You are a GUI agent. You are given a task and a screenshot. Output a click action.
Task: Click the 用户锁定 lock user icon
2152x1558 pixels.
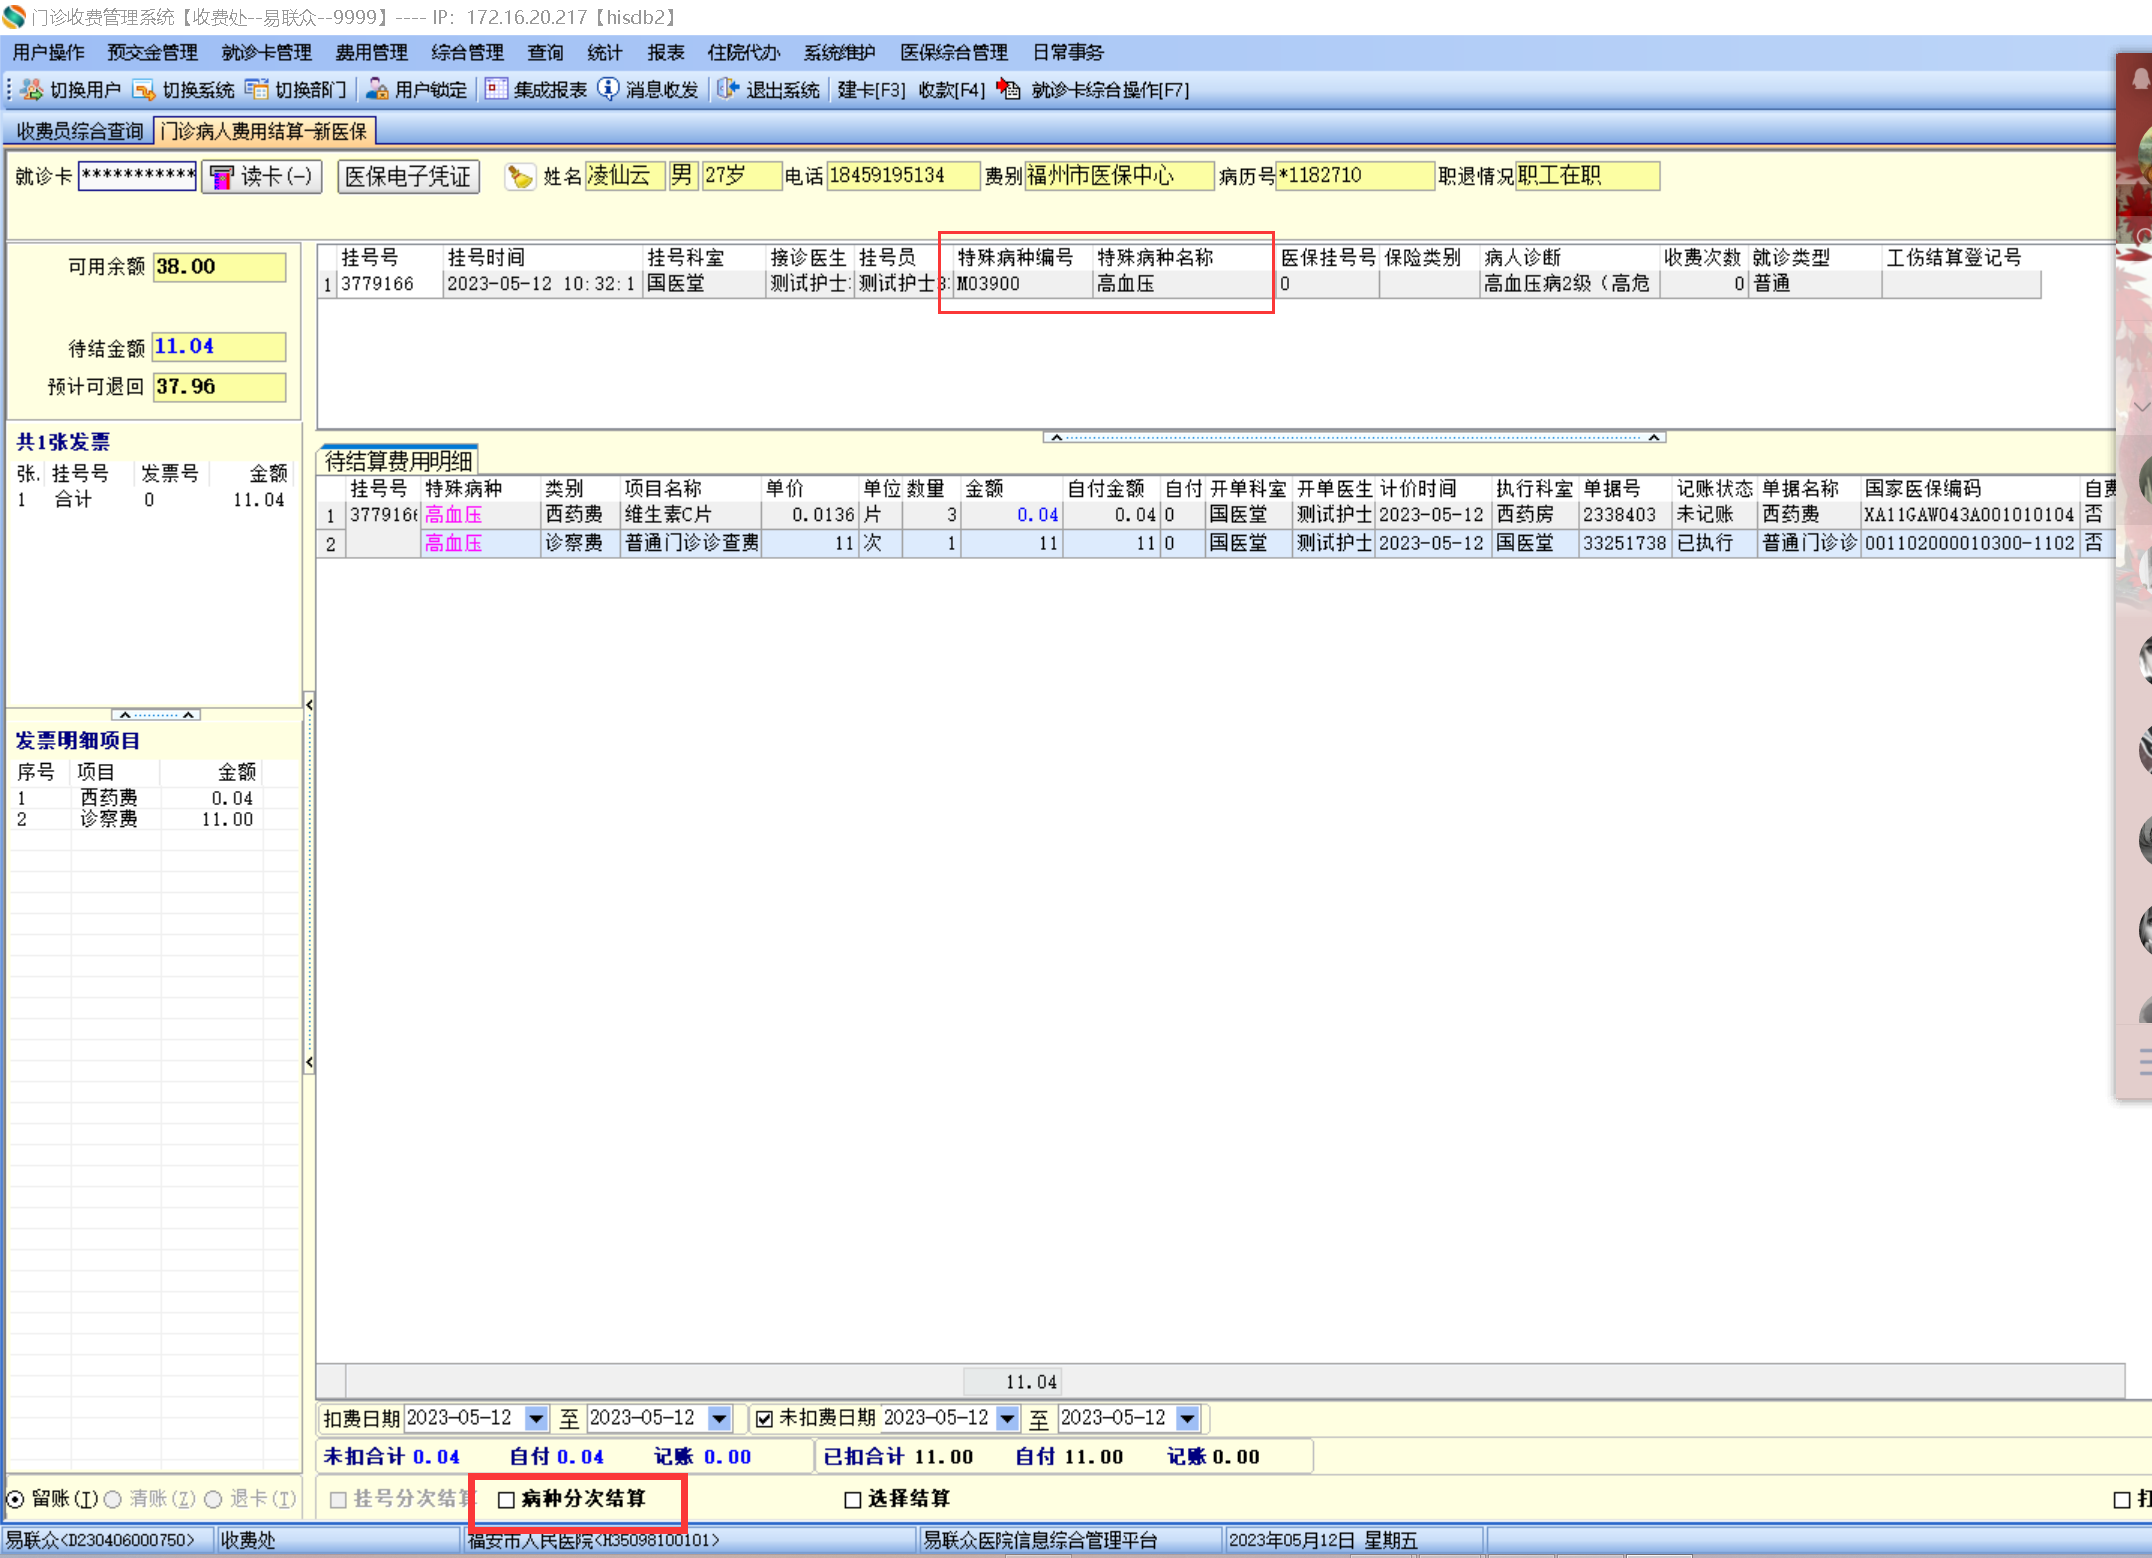point(377,90)
